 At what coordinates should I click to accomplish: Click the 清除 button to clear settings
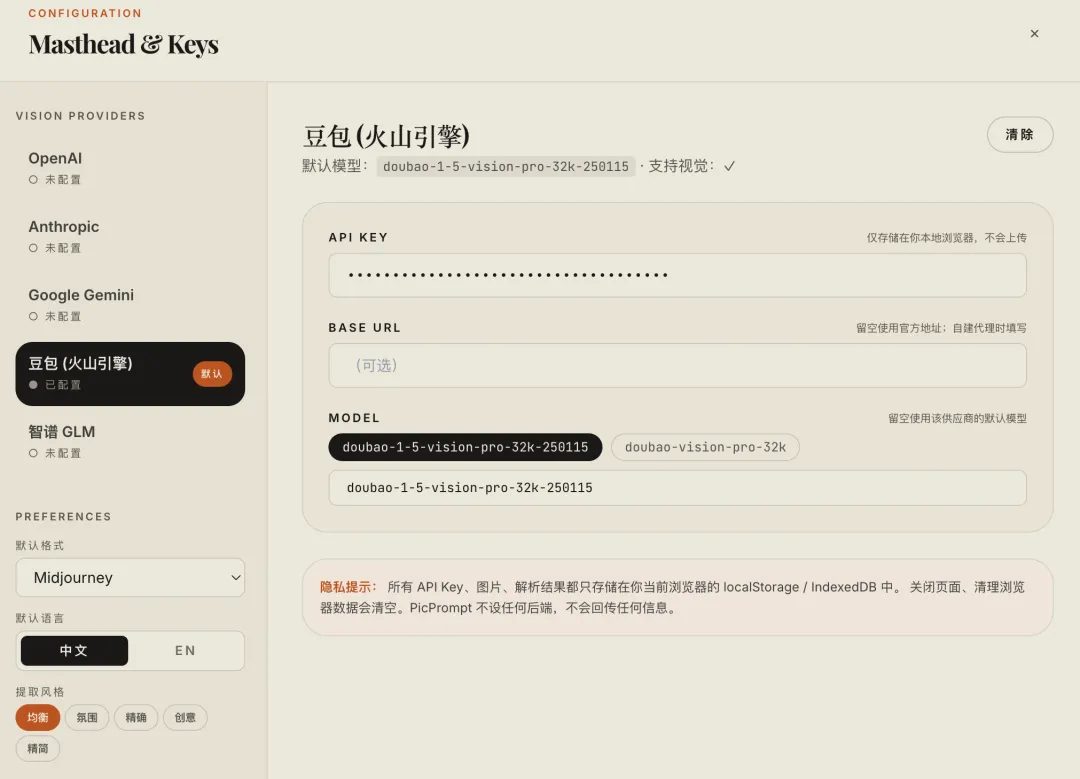click(1019, 134)
